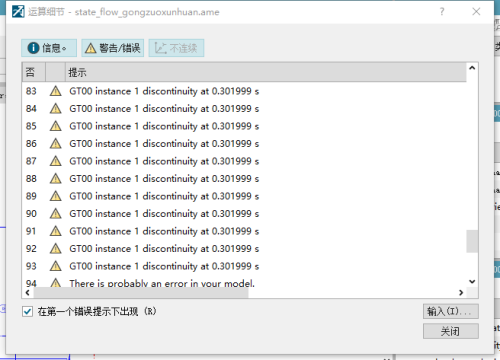This screenshot has height=360, width=500.
Task: Click the Amesim app icon in title bar
Action: (x=18, y=12)
